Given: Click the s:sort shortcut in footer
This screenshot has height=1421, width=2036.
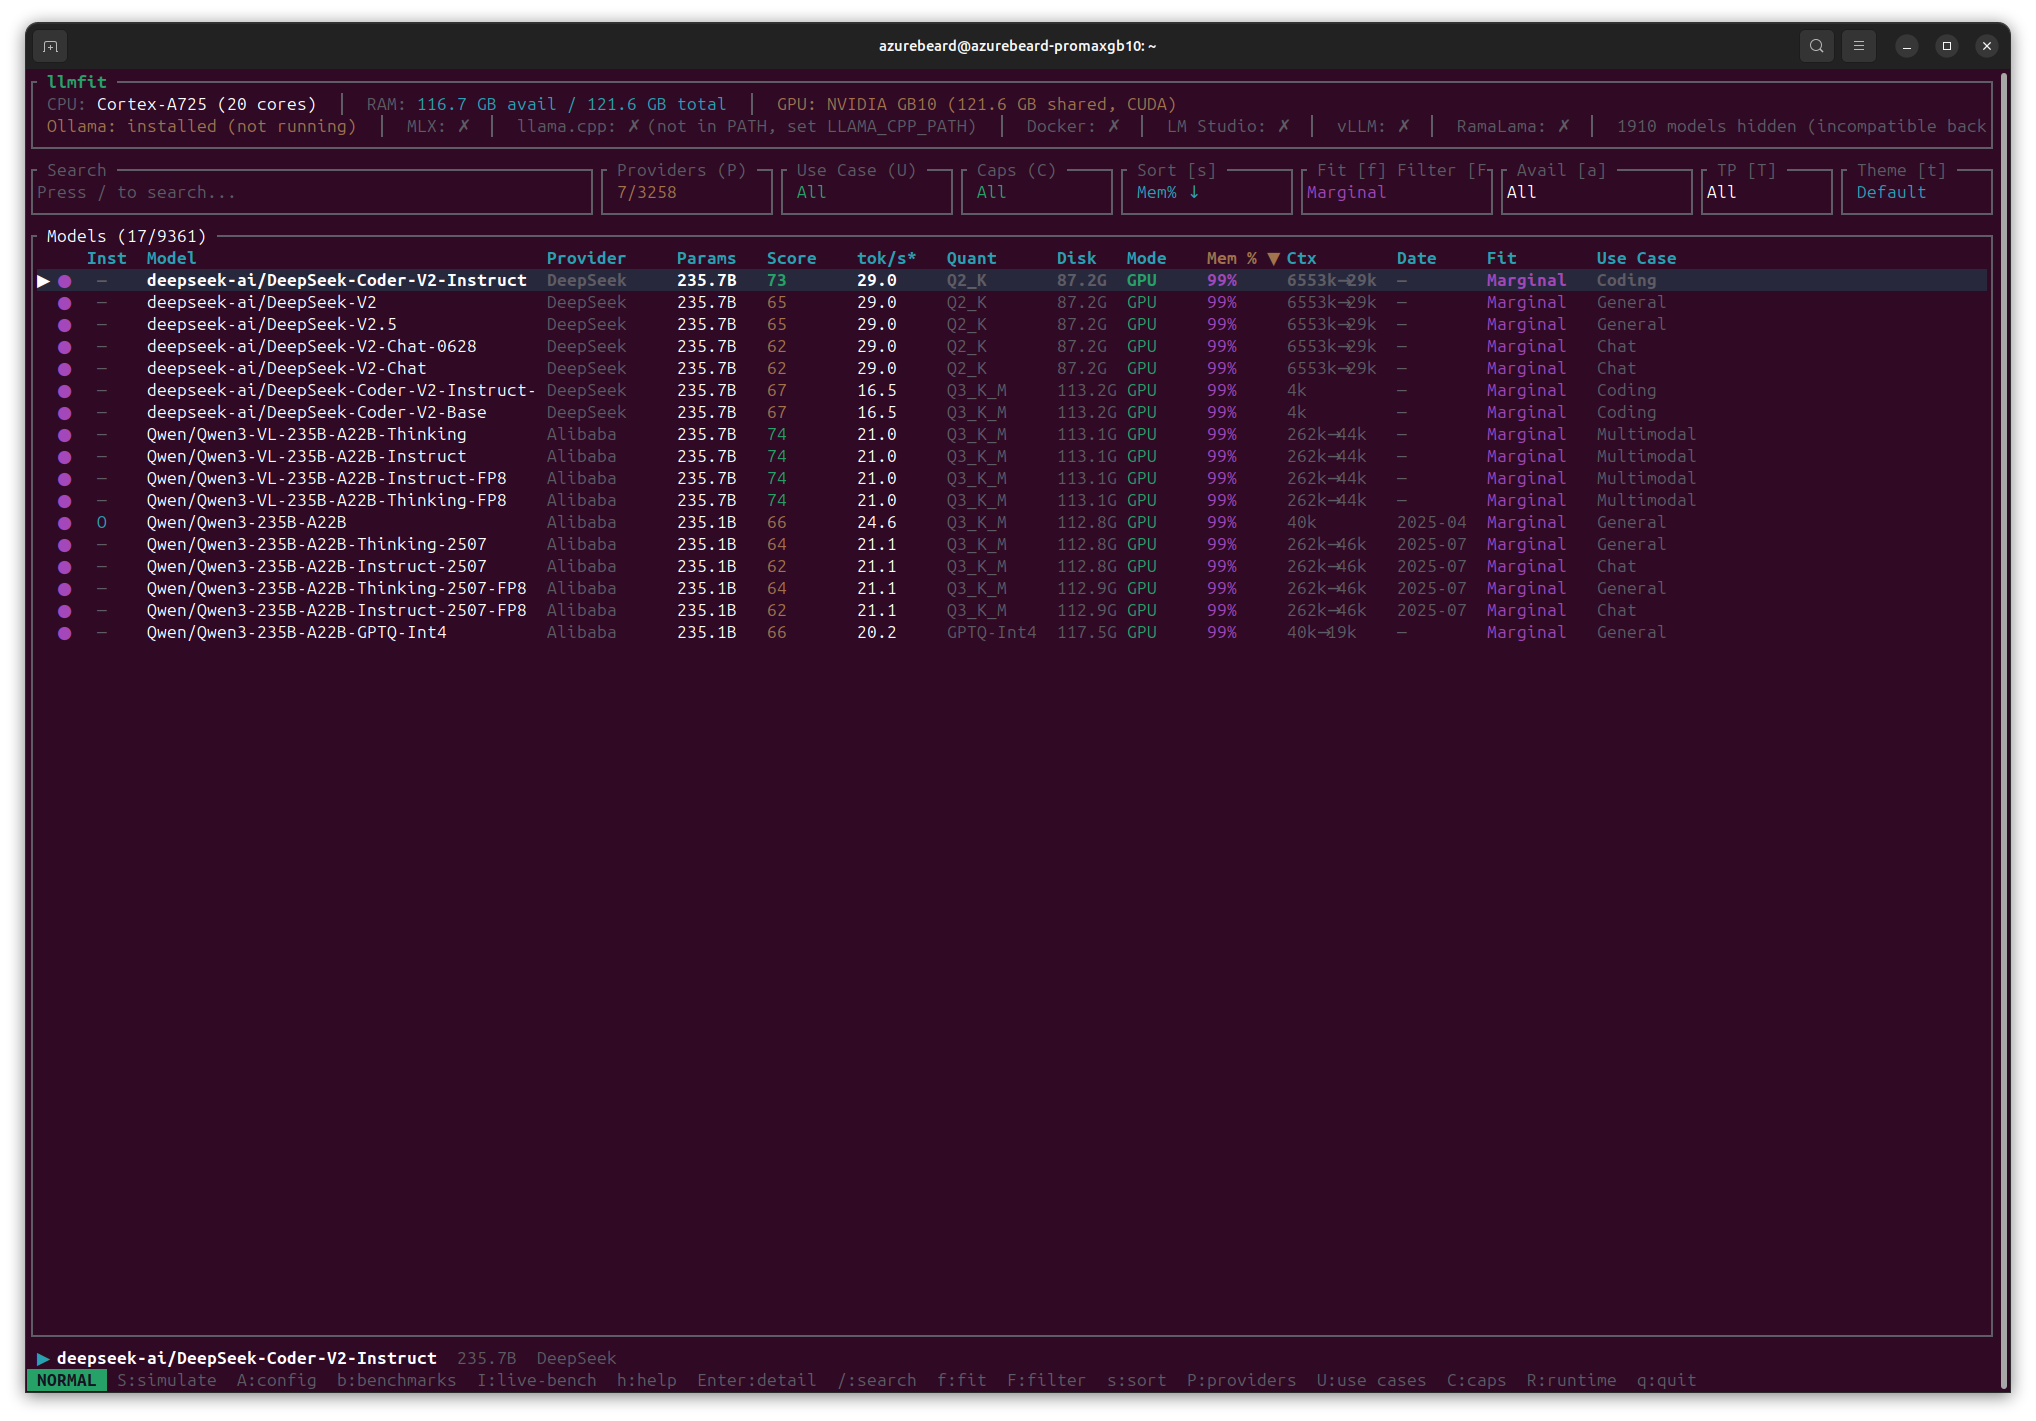Looking at the screenshot, I should pyautogui.click(x=1136, y=1381).
